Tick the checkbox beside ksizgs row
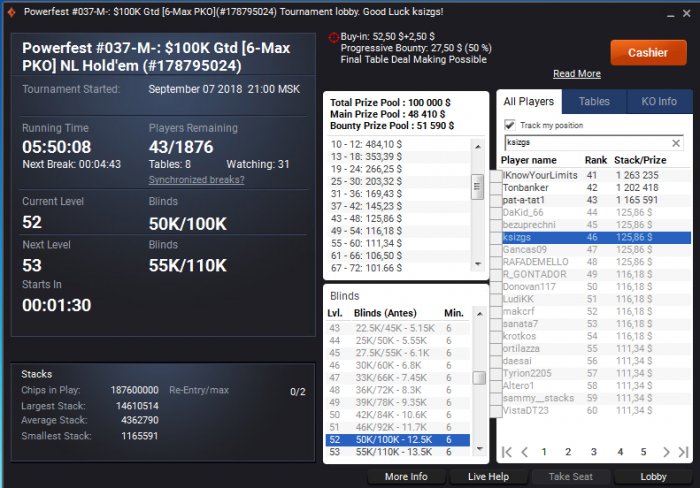 (496, 237)
